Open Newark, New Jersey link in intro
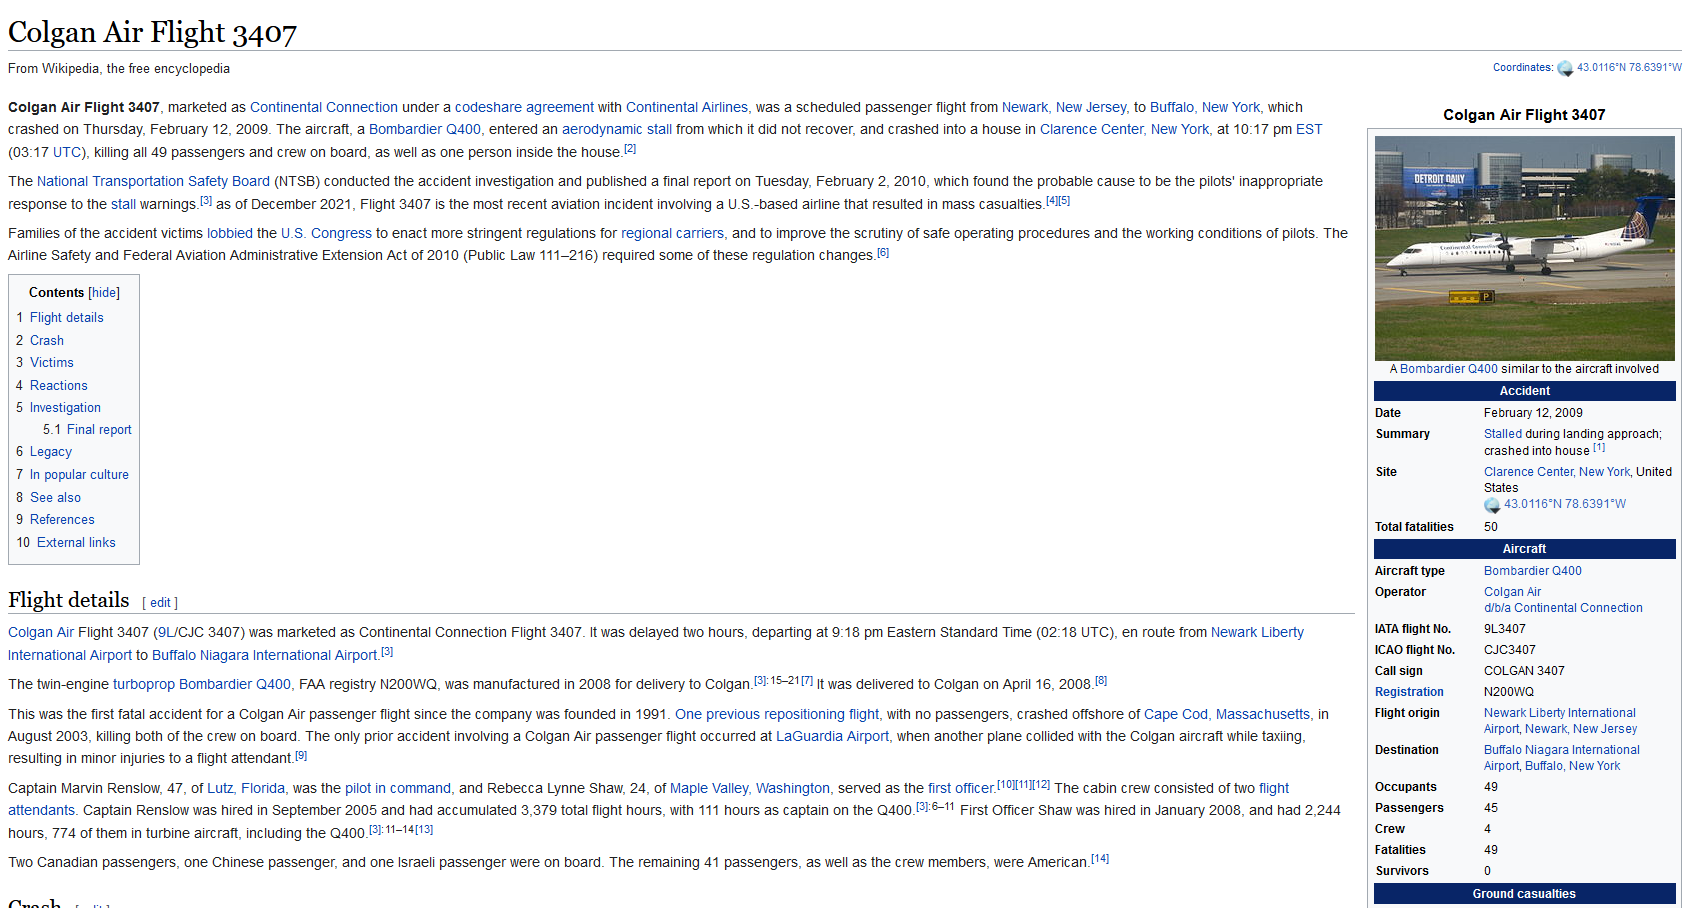This screenshot has height=908, width=1686. pyautogui.click(x=1065, y=107)
